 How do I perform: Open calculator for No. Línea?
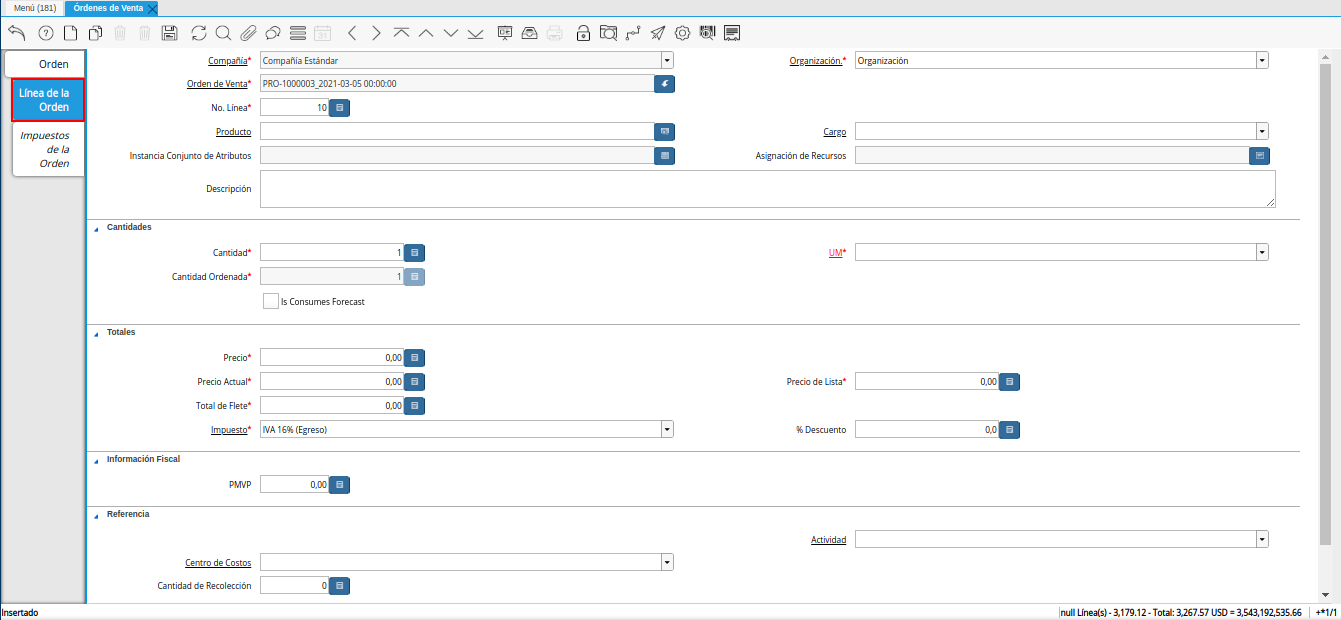tap(340, 107)
